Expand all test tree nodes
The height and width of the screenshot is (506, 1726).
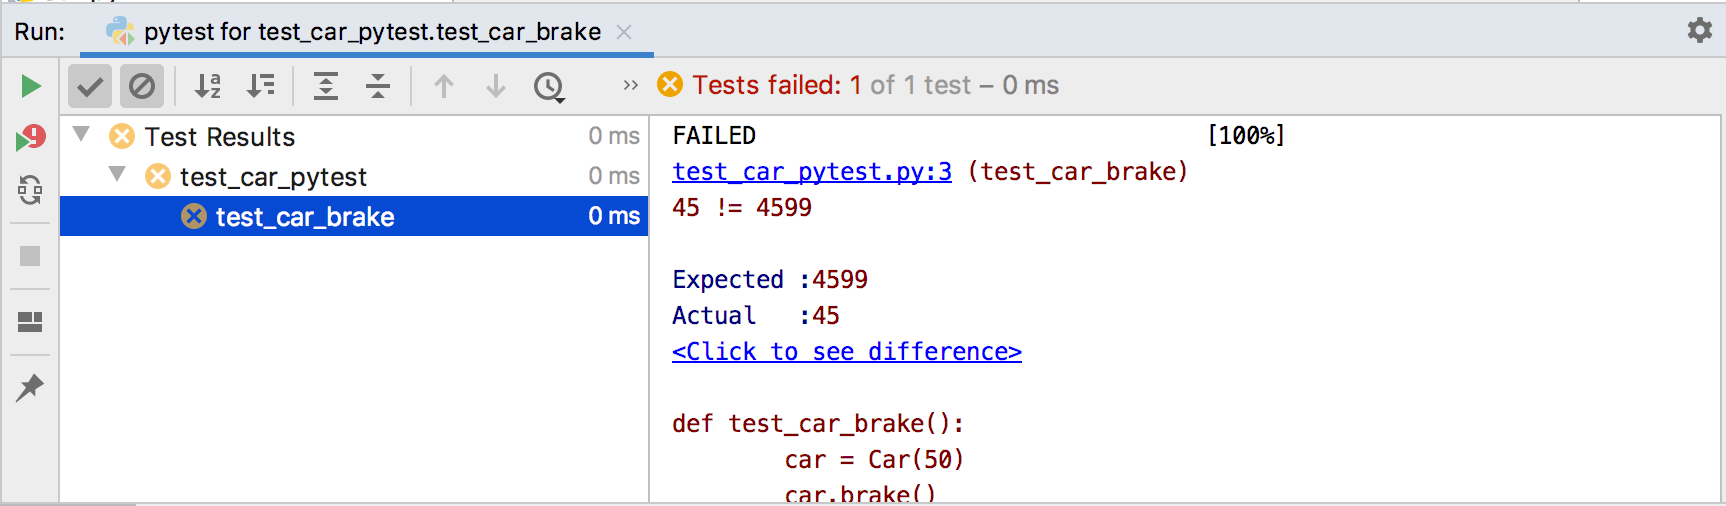click(x=325, y=86)
